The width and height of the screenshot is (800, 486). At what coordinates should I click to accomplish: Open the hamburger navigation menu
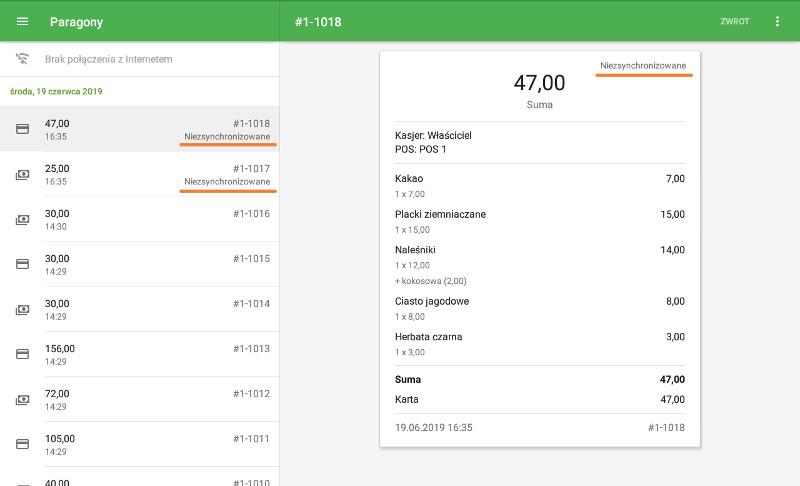click(x=22, y=21)
